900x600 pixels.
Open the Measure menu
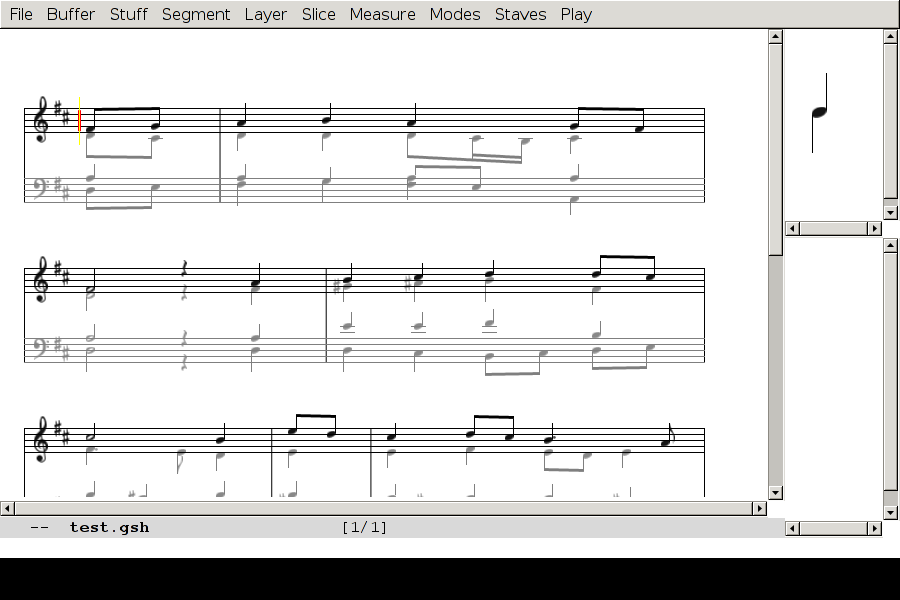click(382, 14)
